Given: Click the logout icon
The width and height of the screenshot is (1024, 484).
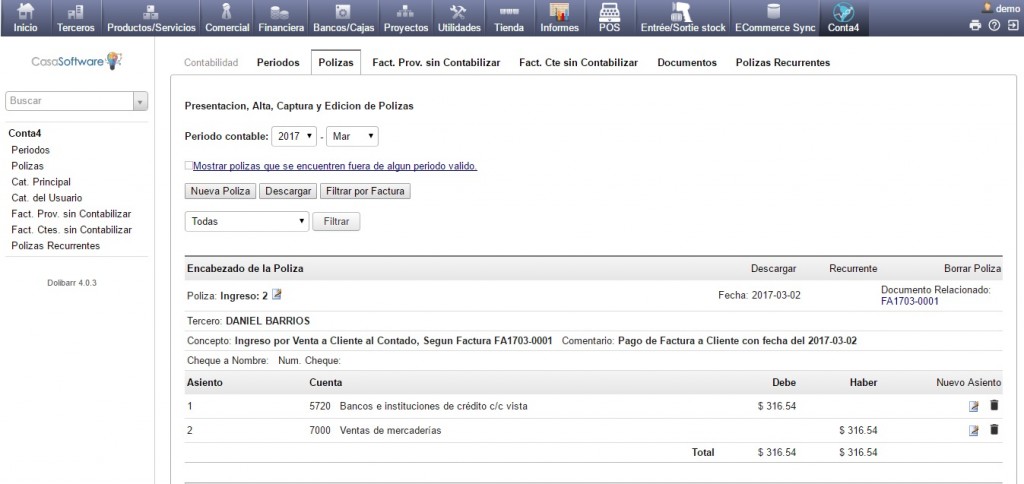Looking at the screenshot, I should tap(1013, 25).
